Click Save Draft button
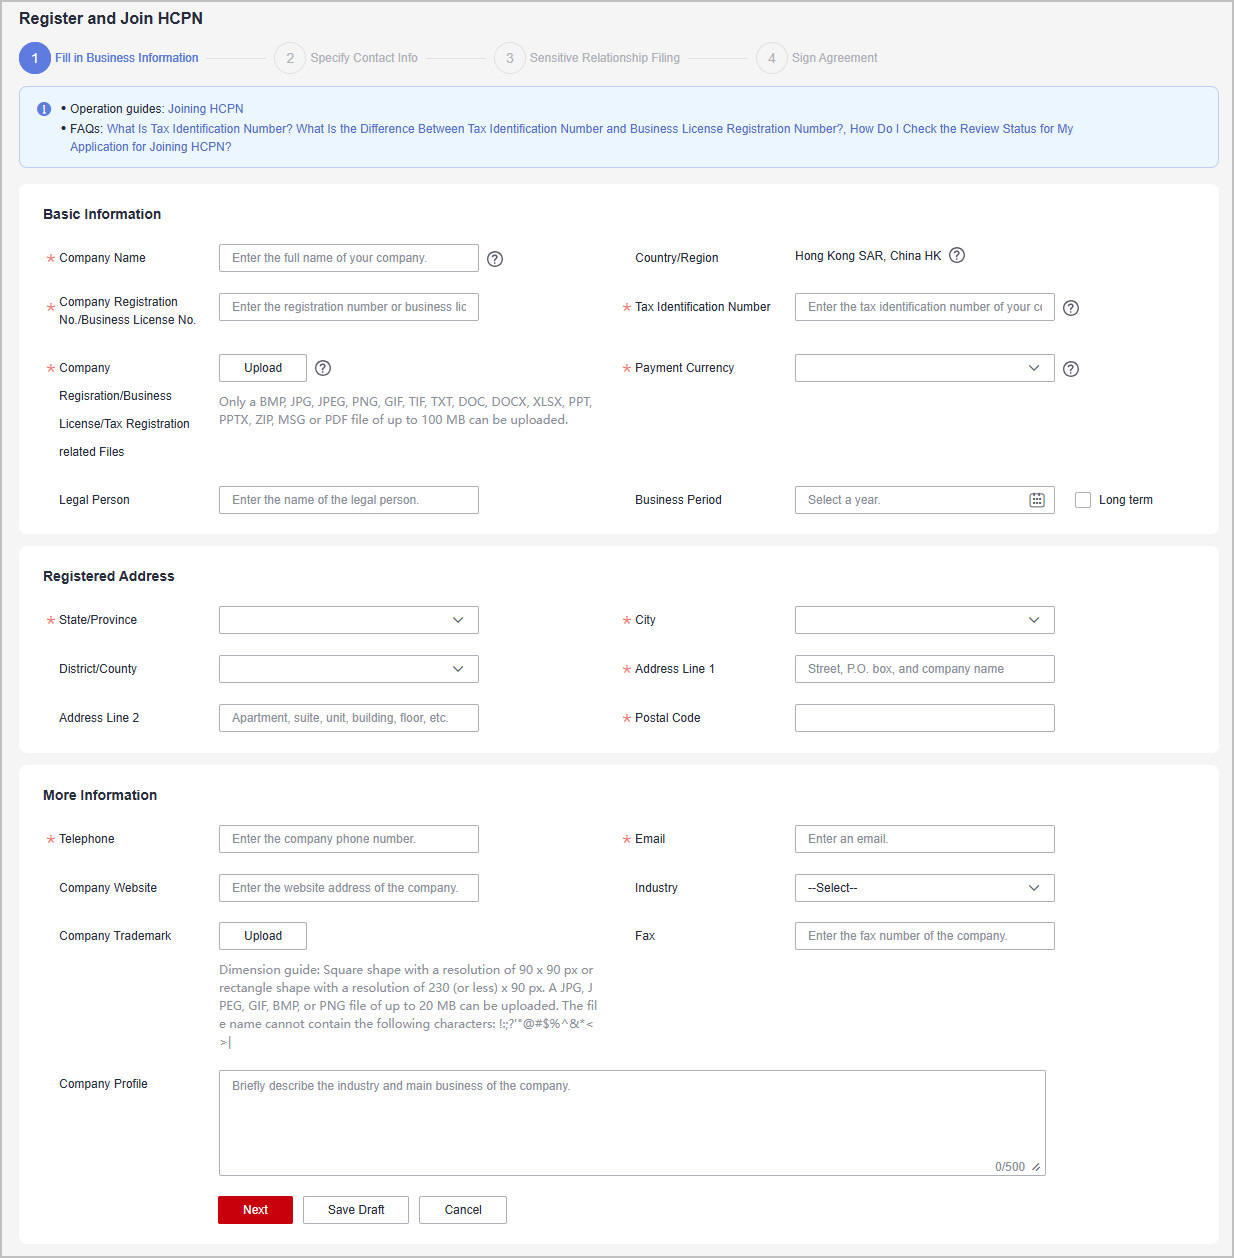The height and width of the screenshot is (1258, 1234). point(356,1210)
